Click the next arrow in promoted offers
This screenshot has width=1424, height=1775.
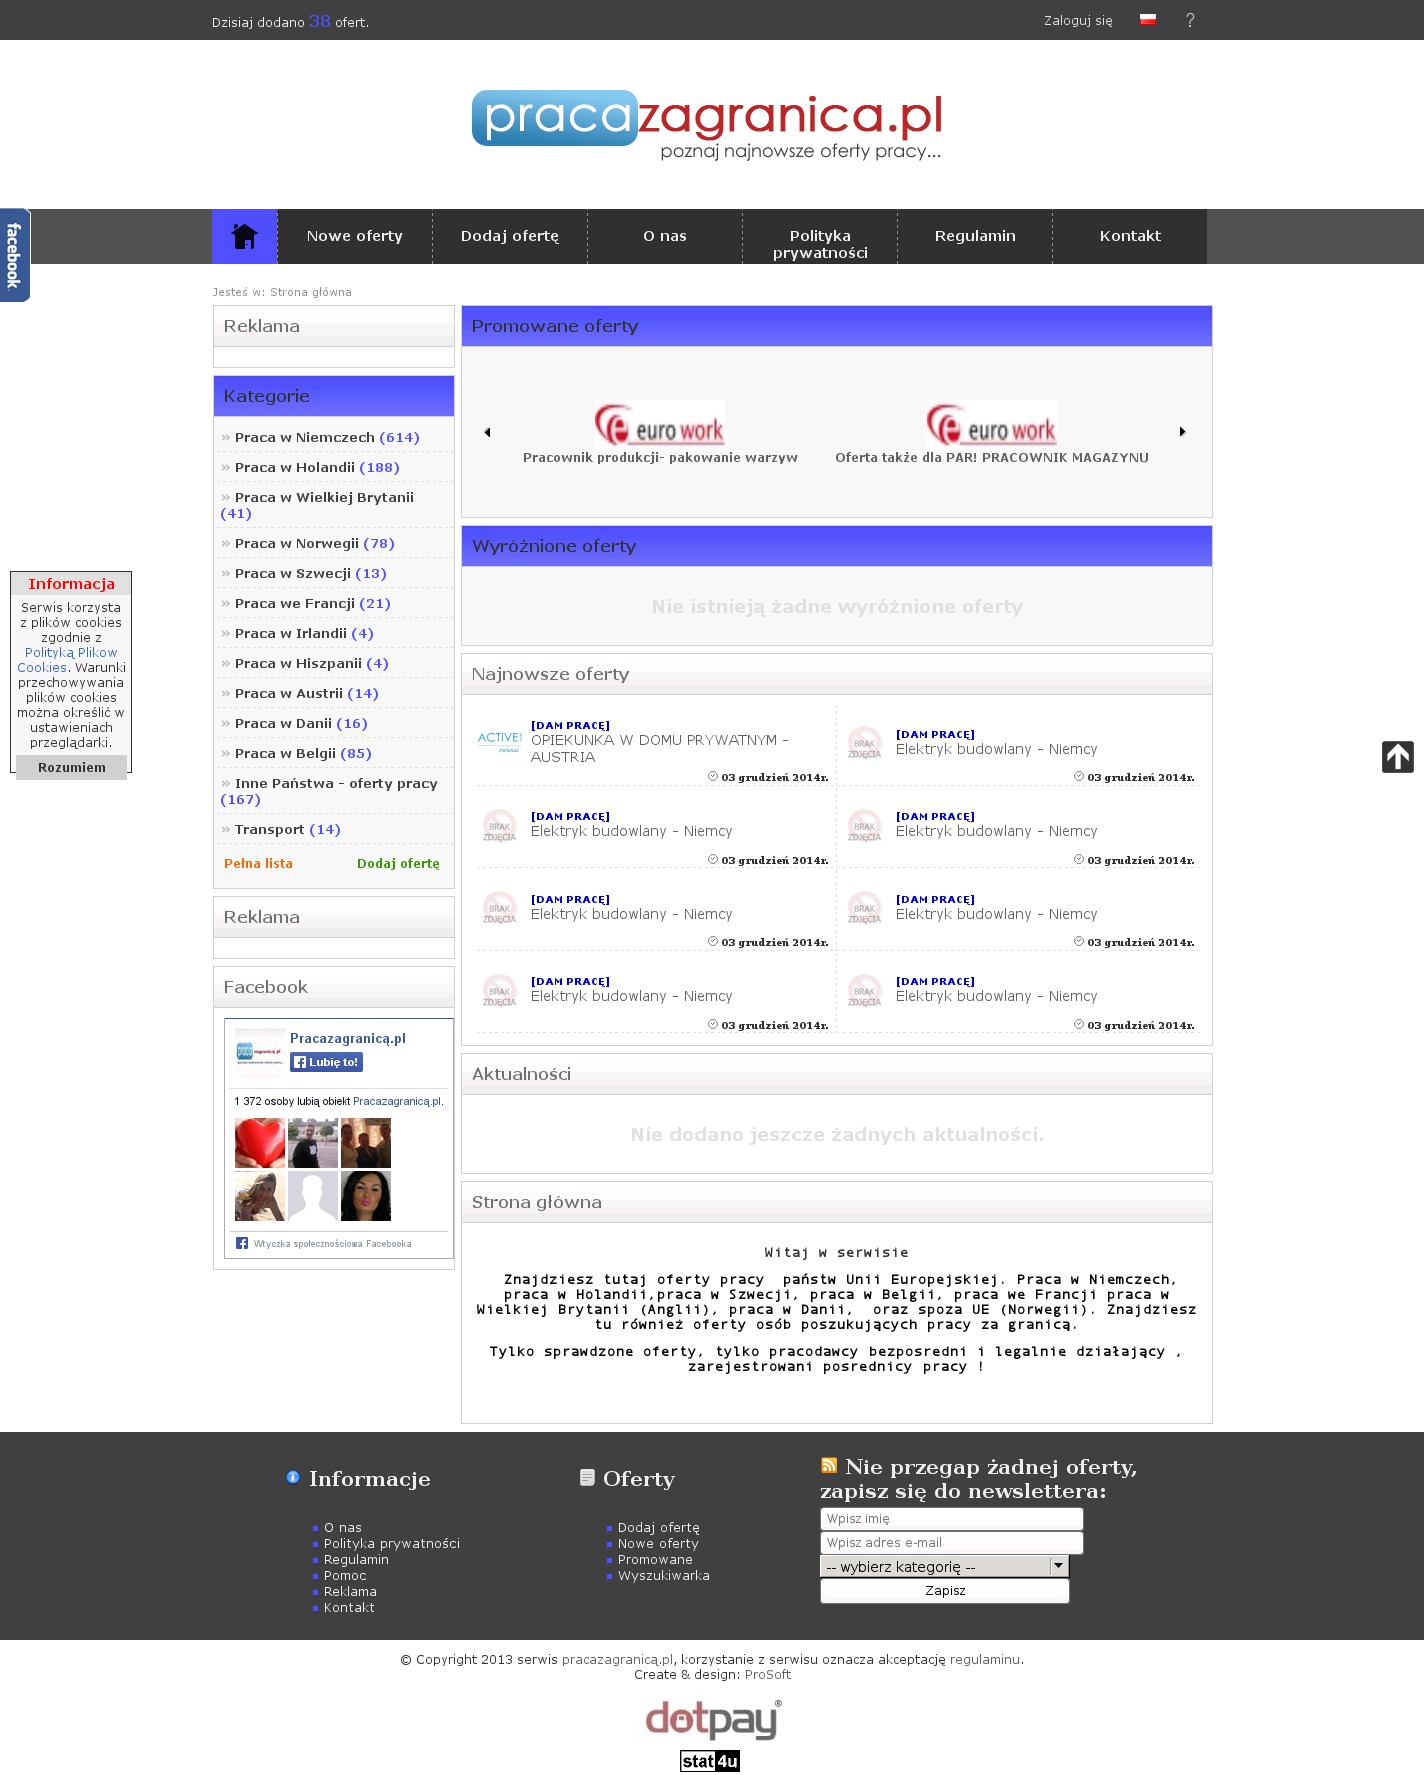[x=1182, y=432]
